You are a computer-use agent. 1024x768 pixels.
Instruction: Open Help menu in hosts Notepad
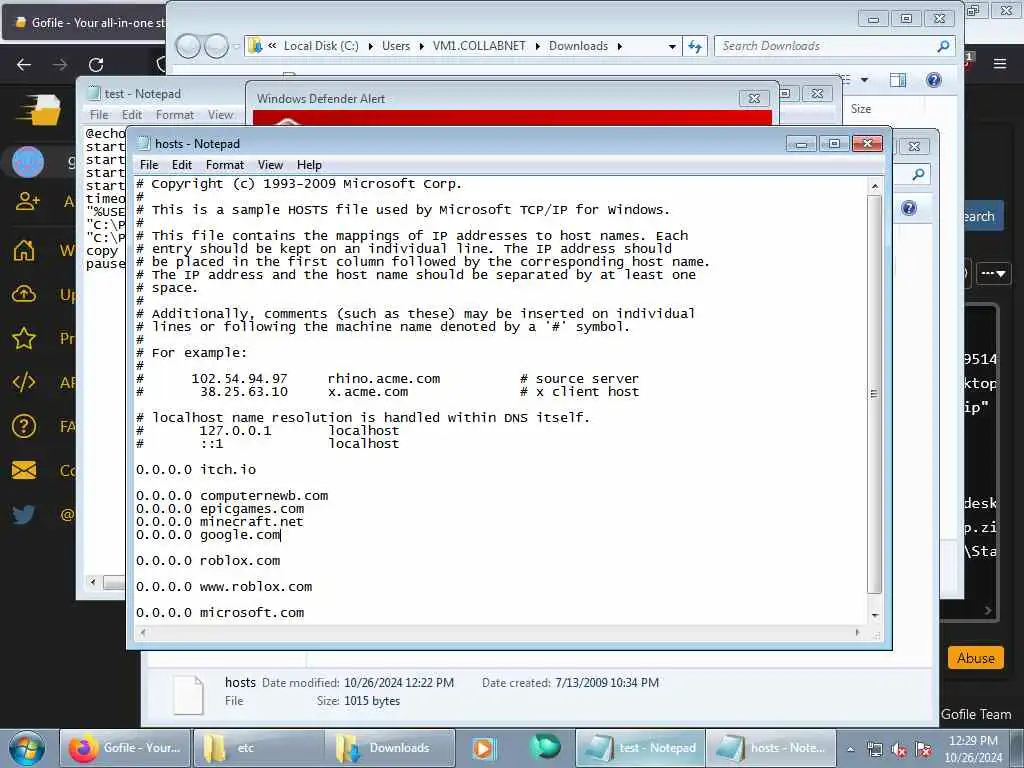(x=309, y=165)
